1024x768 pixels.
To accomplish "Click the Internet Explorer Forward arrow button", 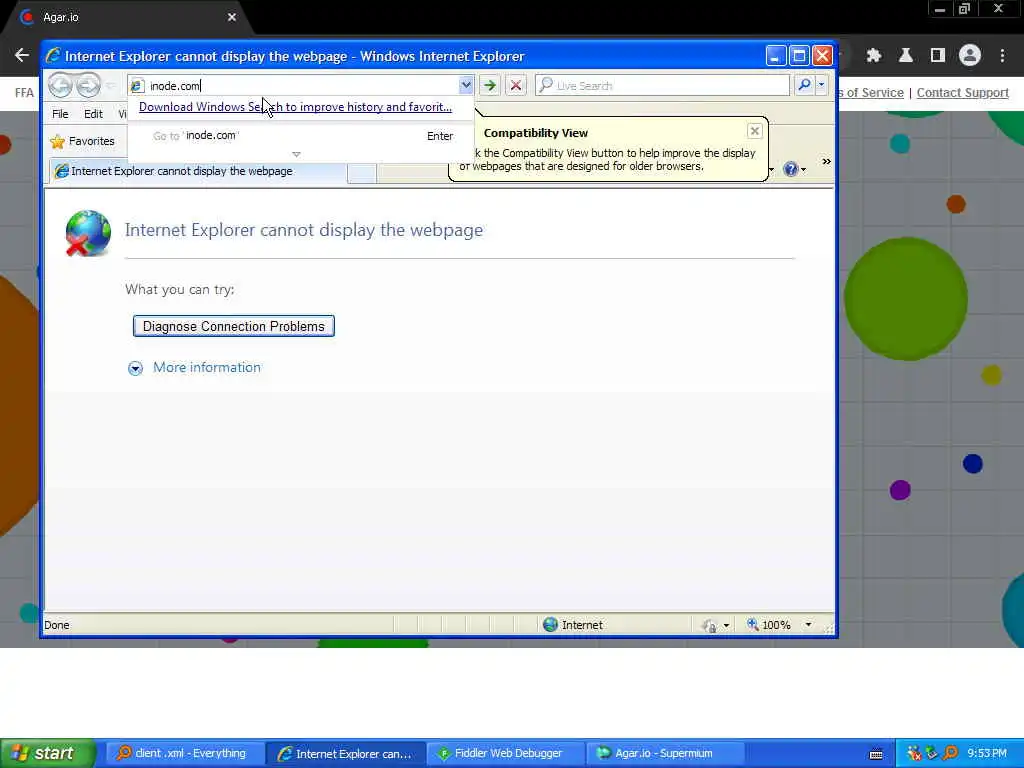I will [x=88, y=86].
